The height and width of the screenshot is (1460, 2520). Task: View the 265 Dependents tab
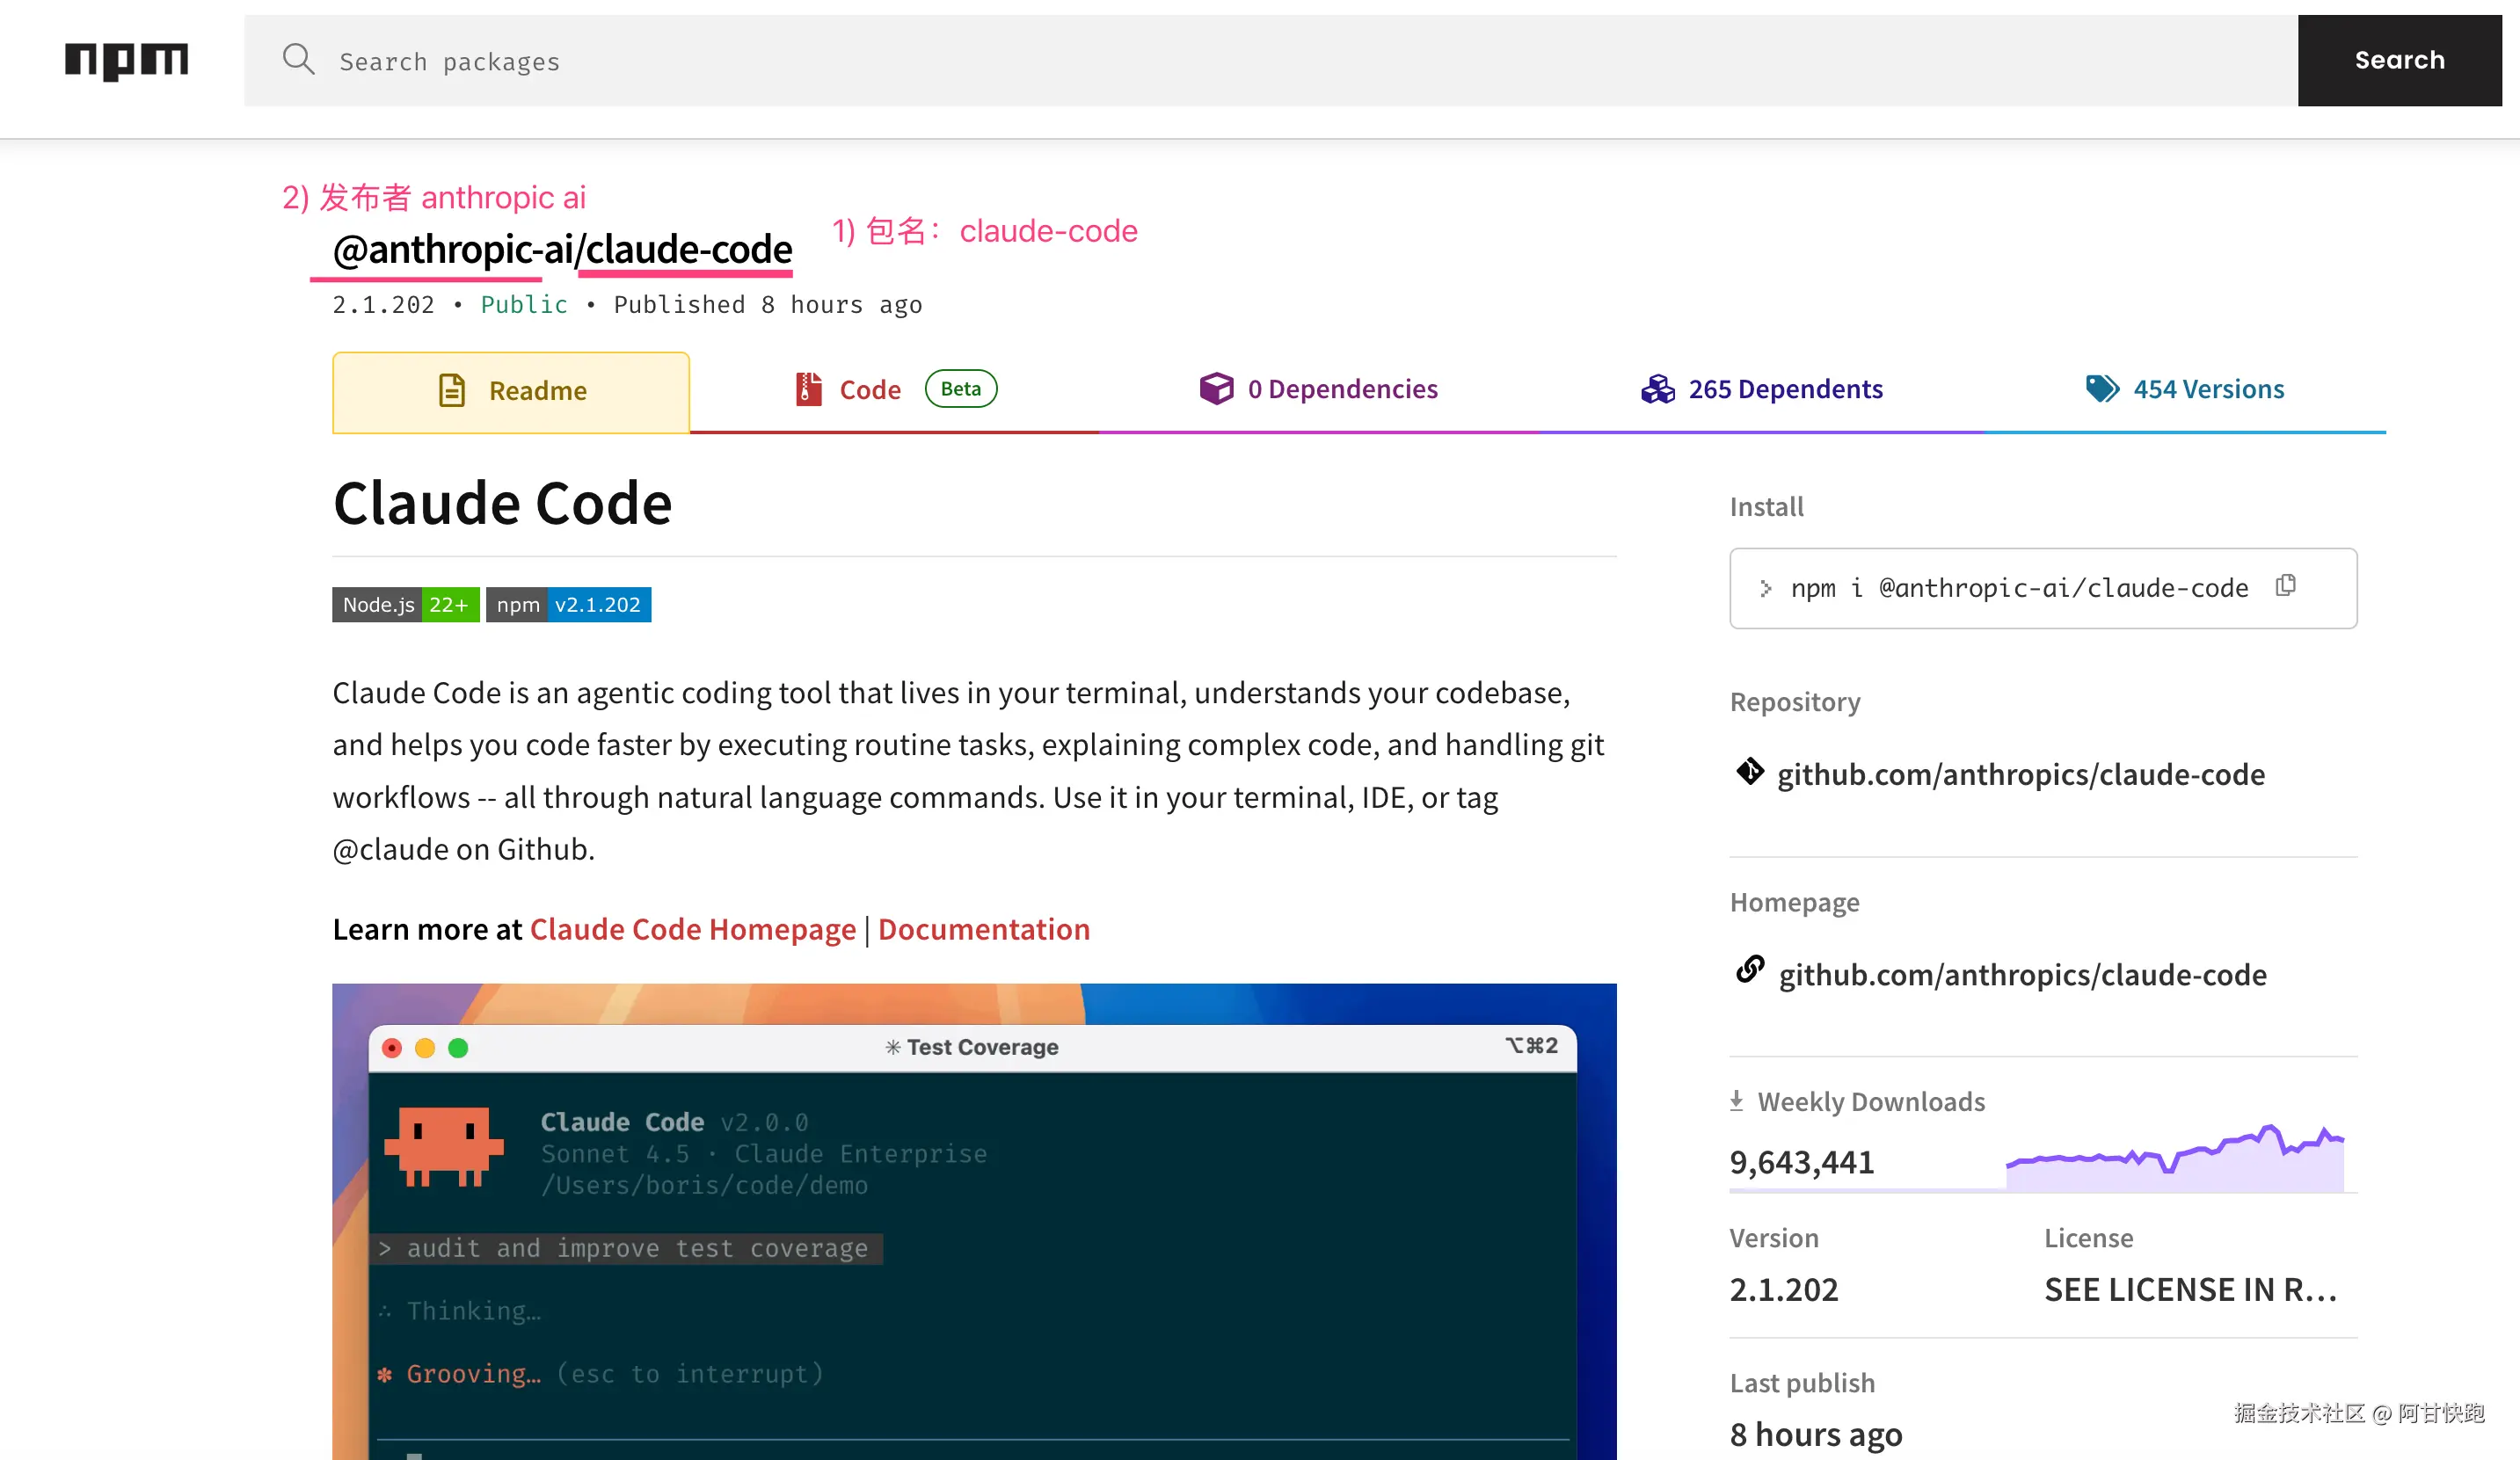pyautogui.click(x=1762, y=390)
